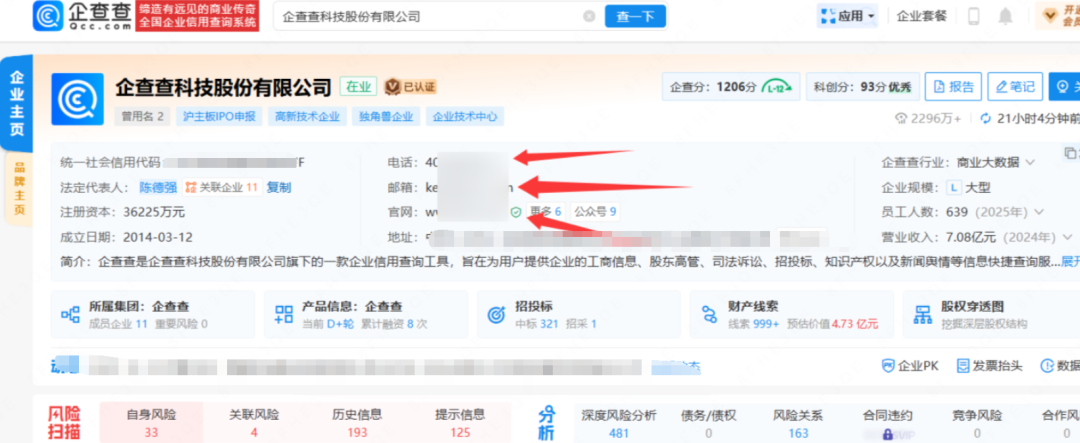Select the 自身风险 33 tab
This screenshot has height=443, width=1080.
pyautogui.click(x=152, y=423)
